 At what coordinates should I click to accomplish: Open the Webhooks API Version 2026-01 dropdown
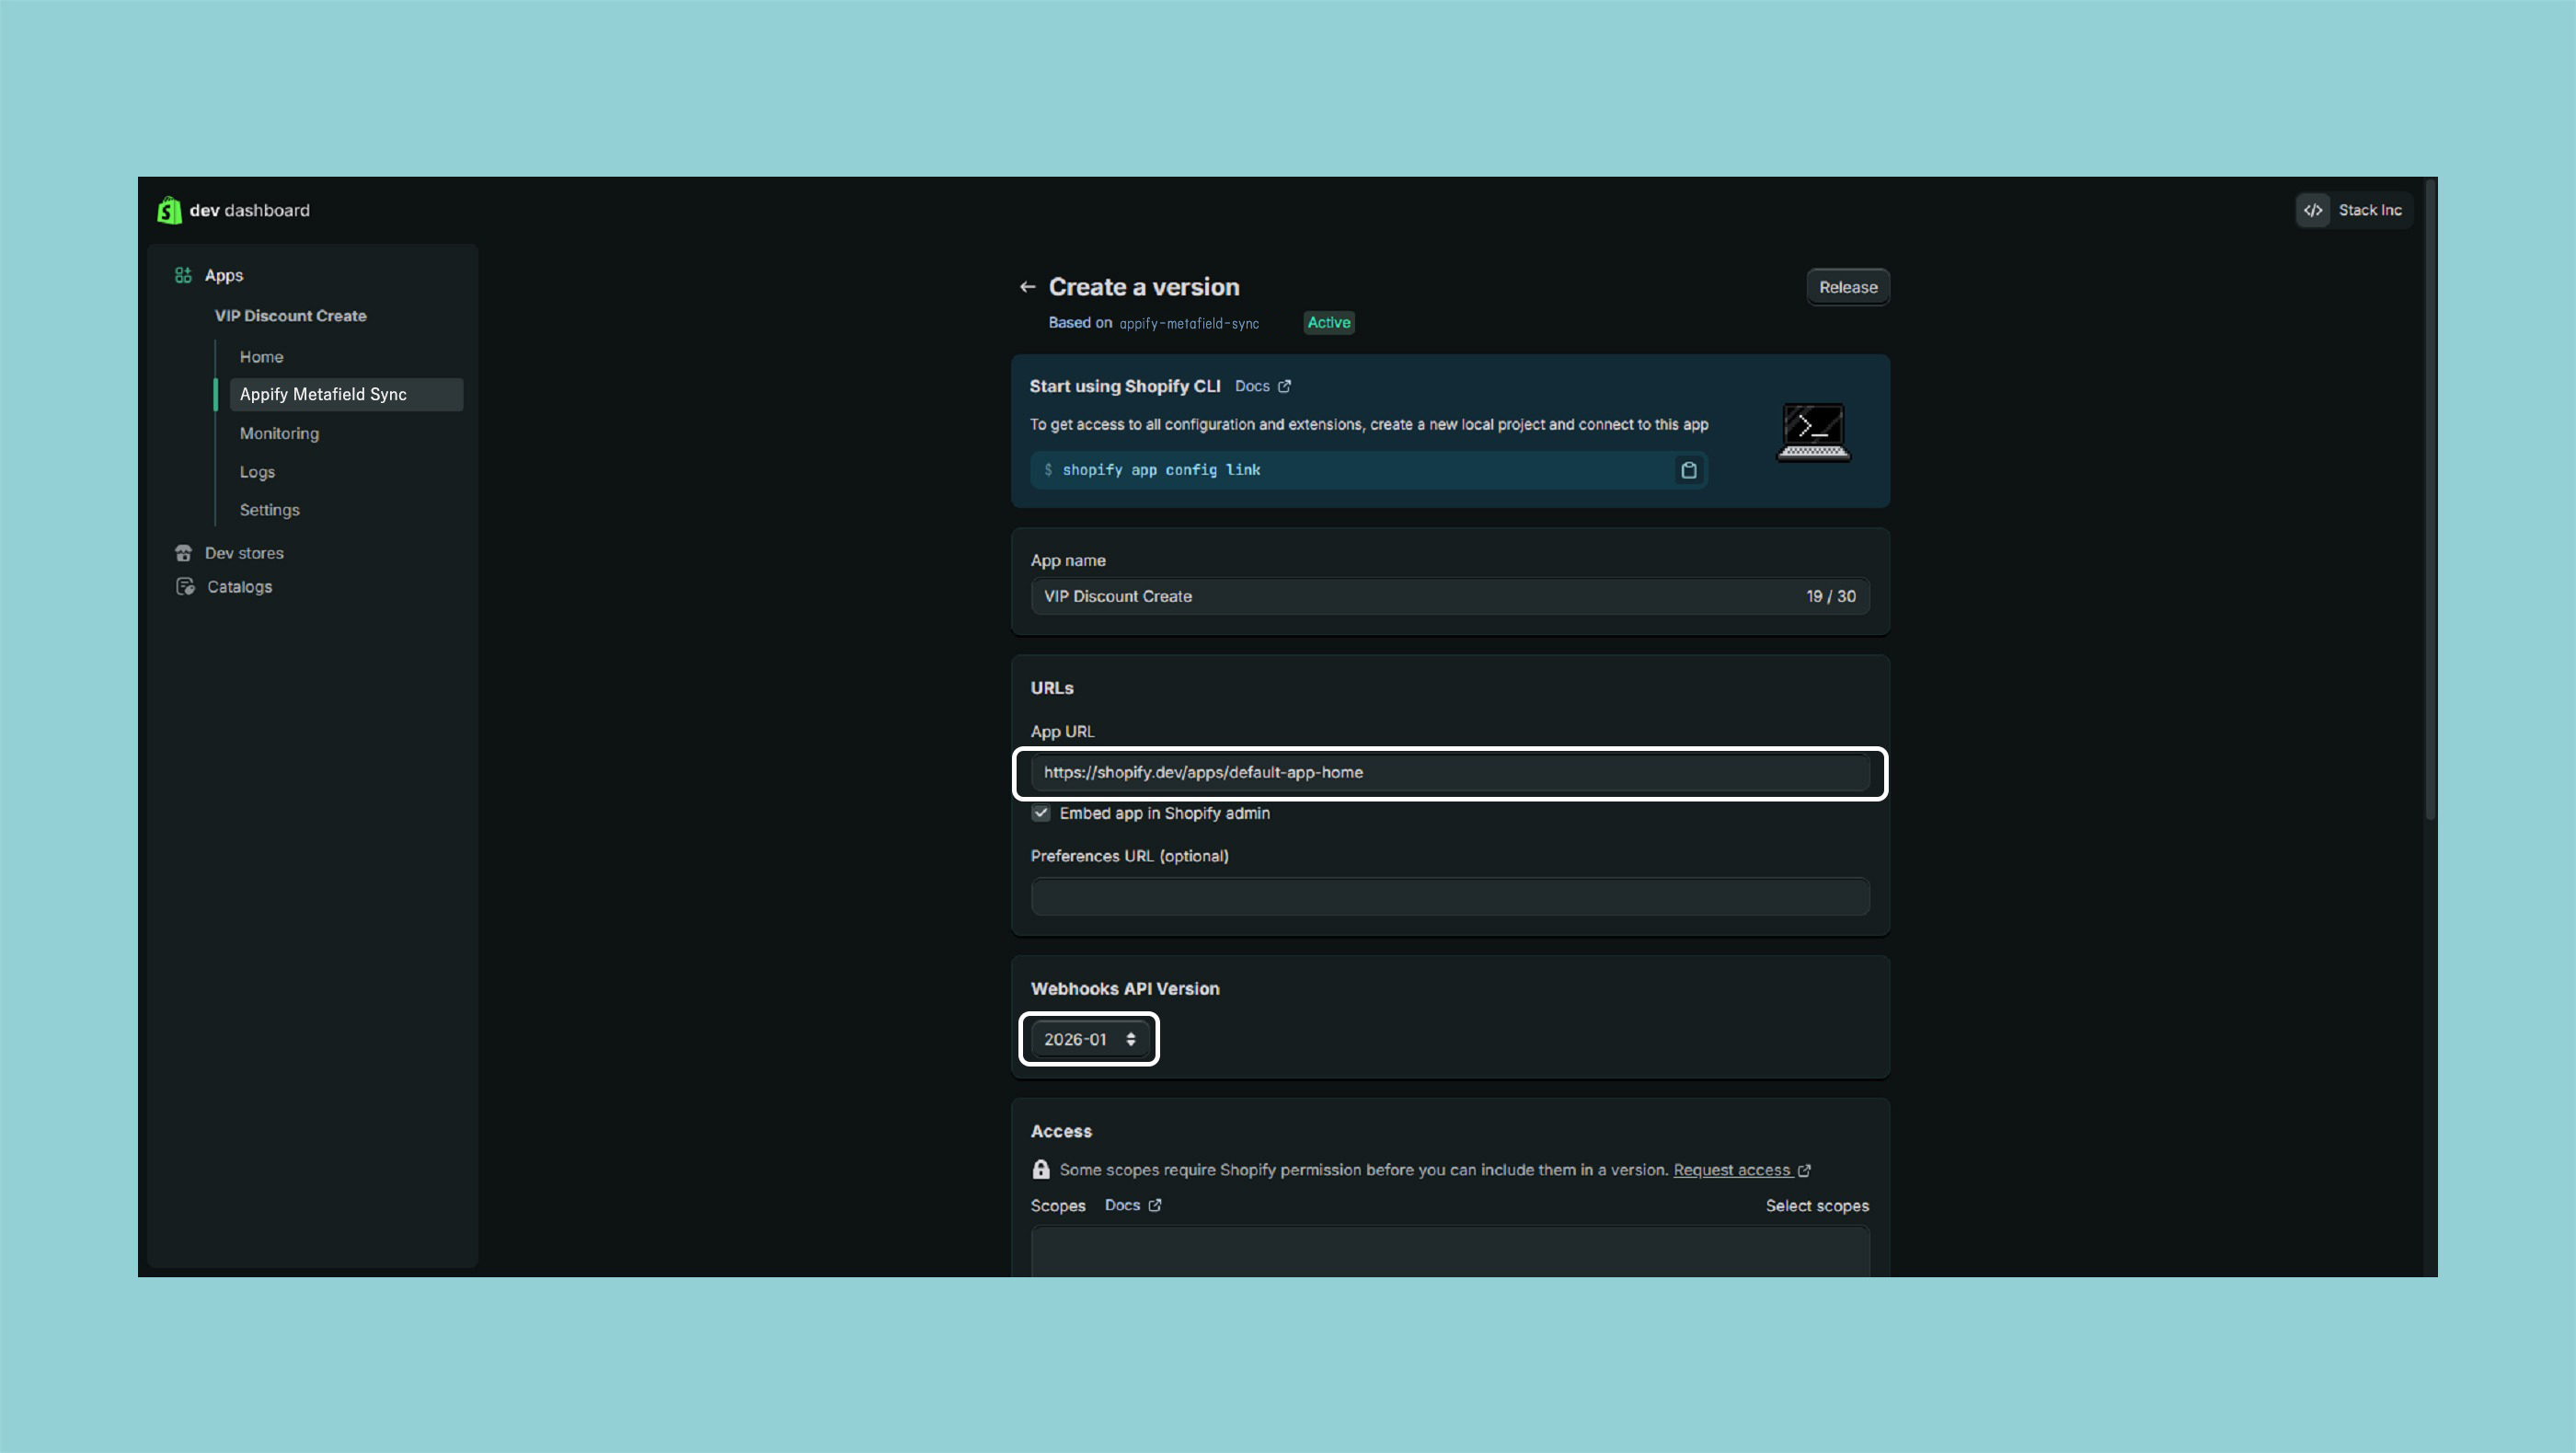(1089, 1039)
